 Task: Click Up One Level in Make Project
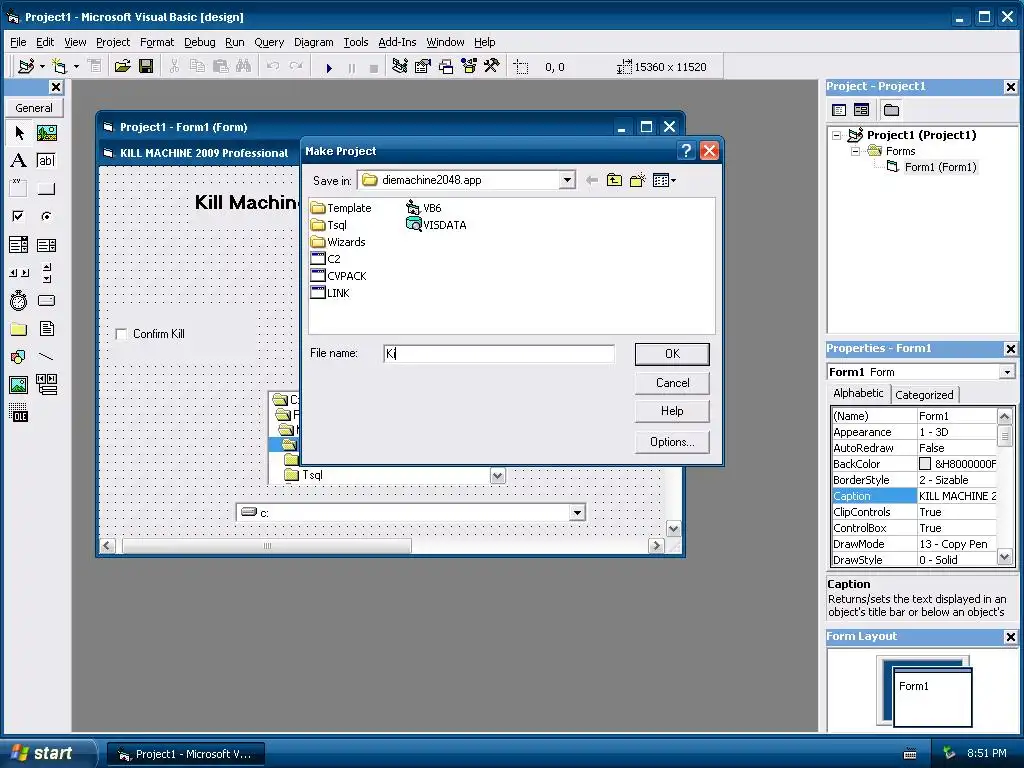point(614,180)
